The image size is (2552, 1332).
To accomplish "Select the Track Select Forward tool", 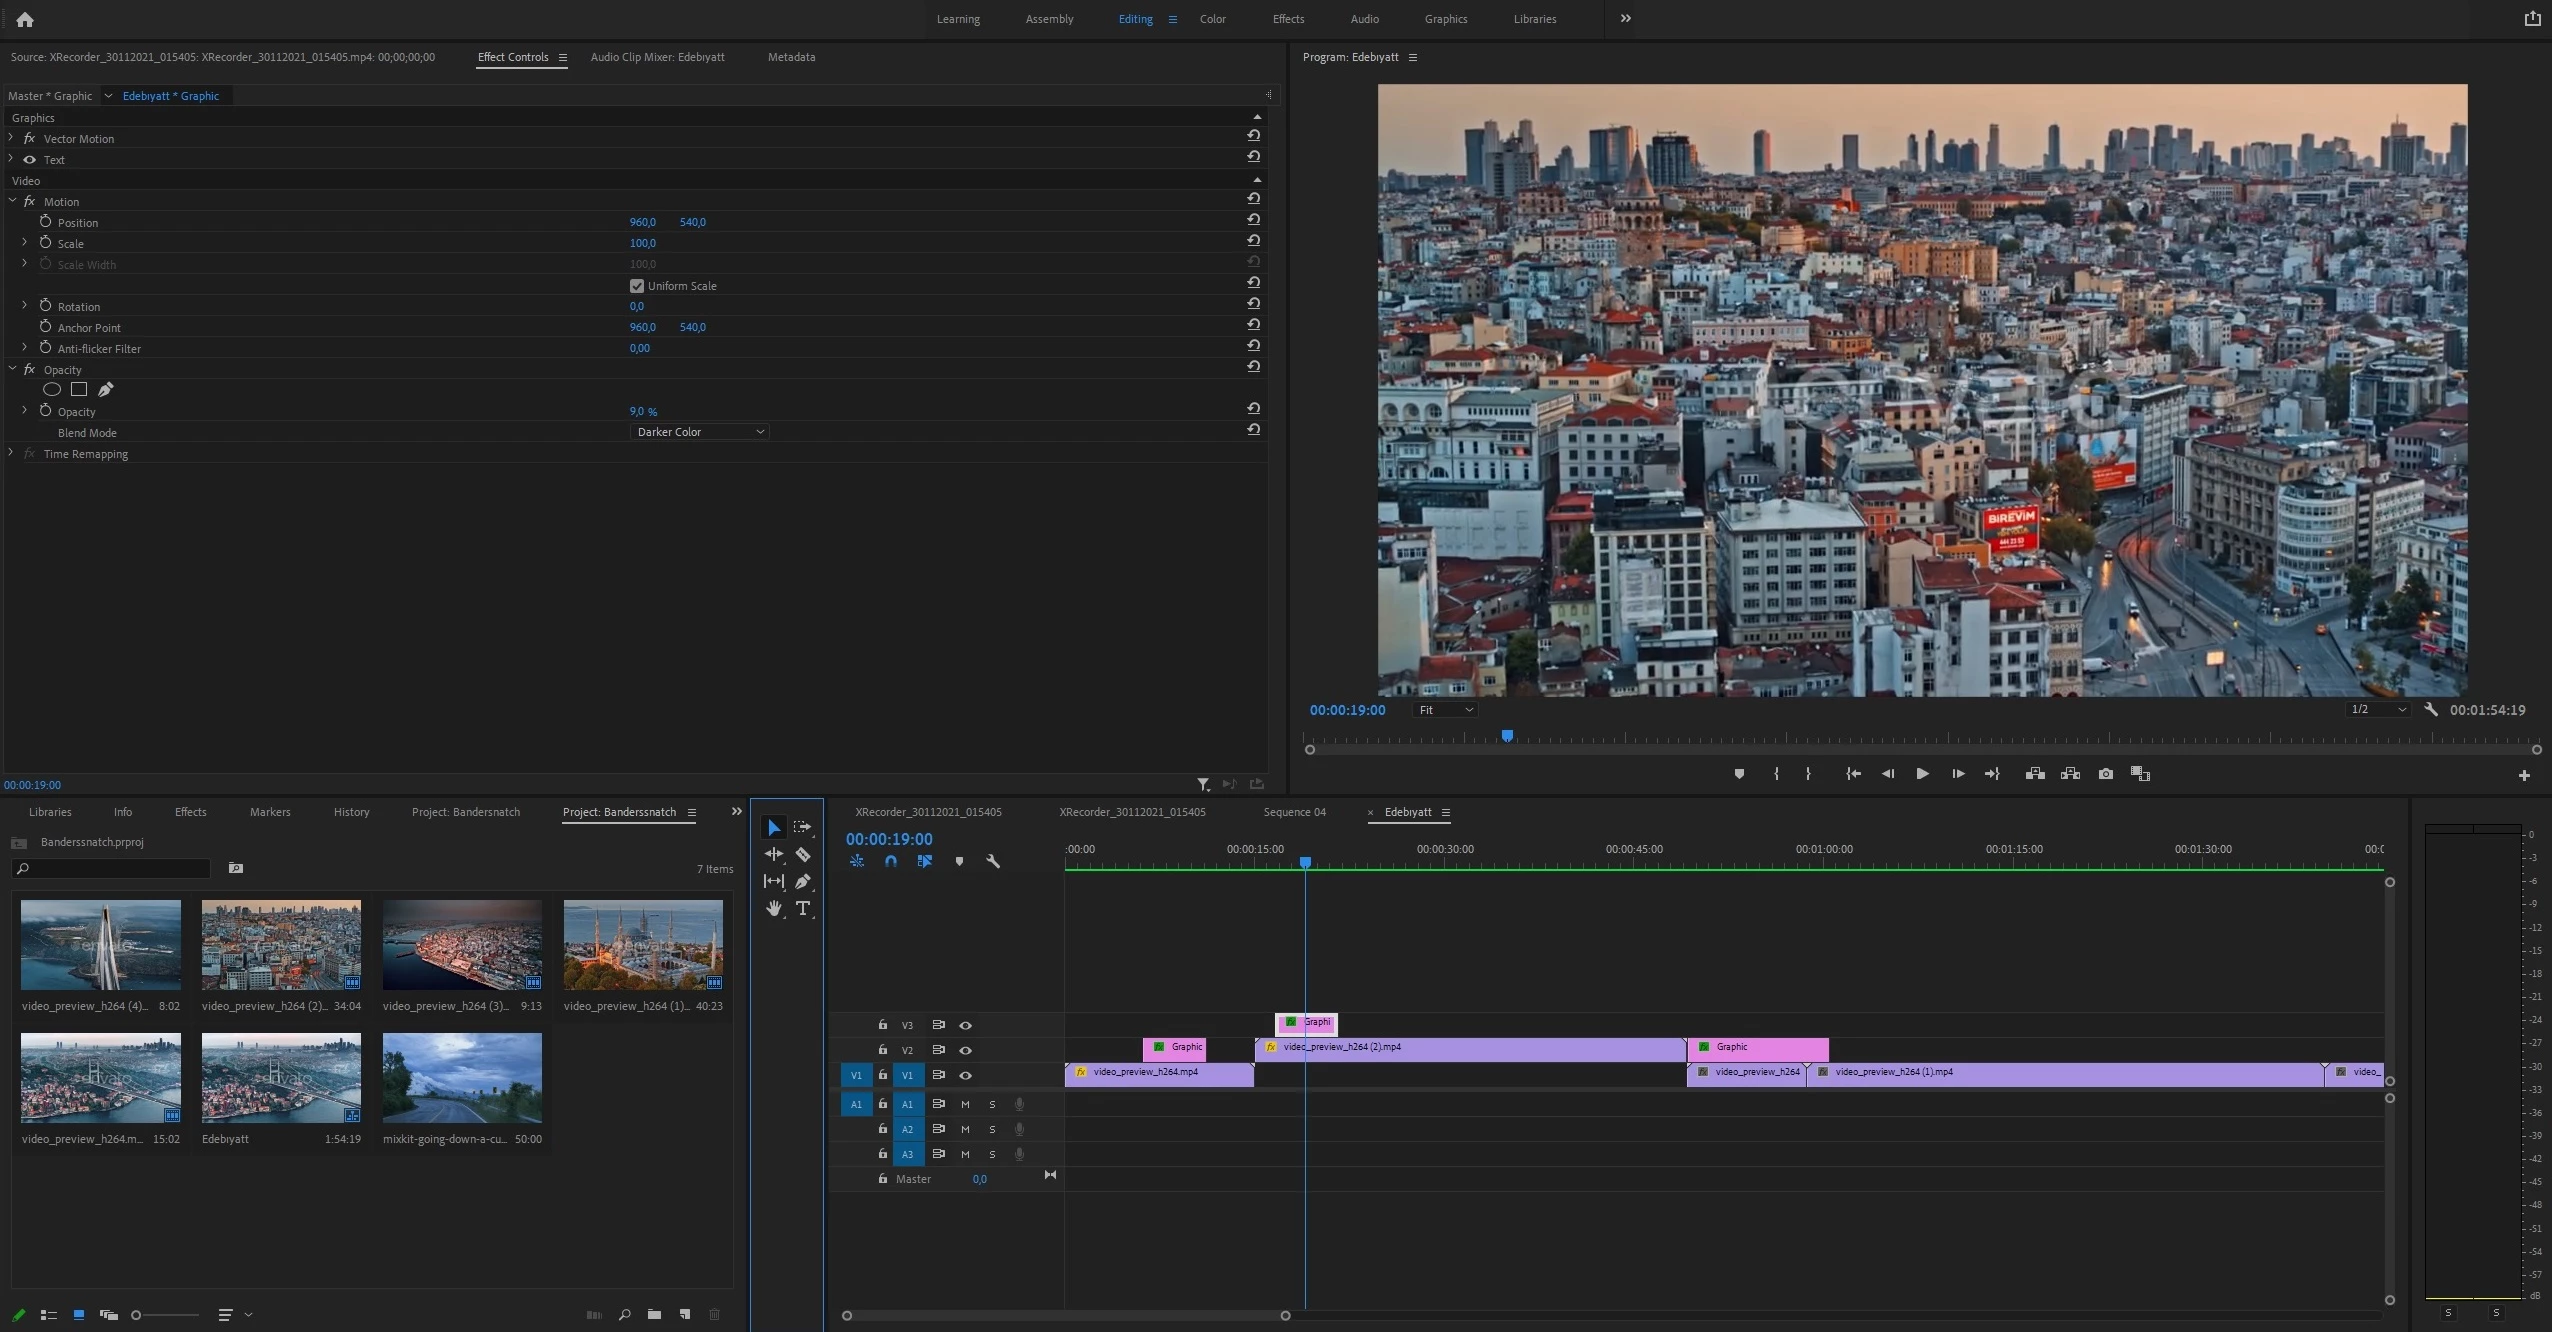I will click(802, 828).
